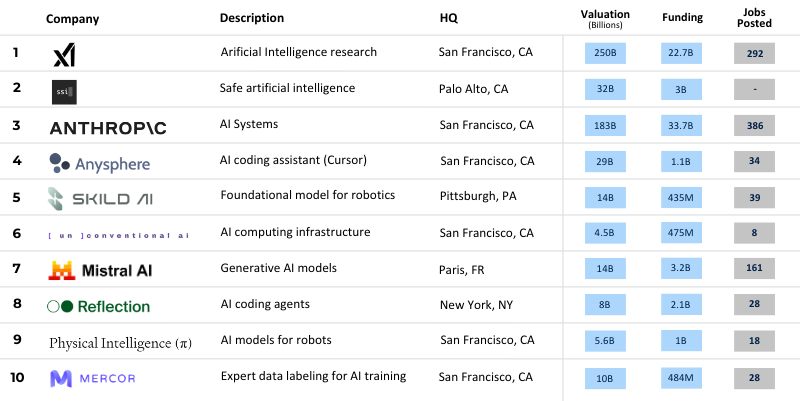The image size is (800, 401).
Task: Click Anthropic's 33.7B funding cell
Action: (682, 125)
